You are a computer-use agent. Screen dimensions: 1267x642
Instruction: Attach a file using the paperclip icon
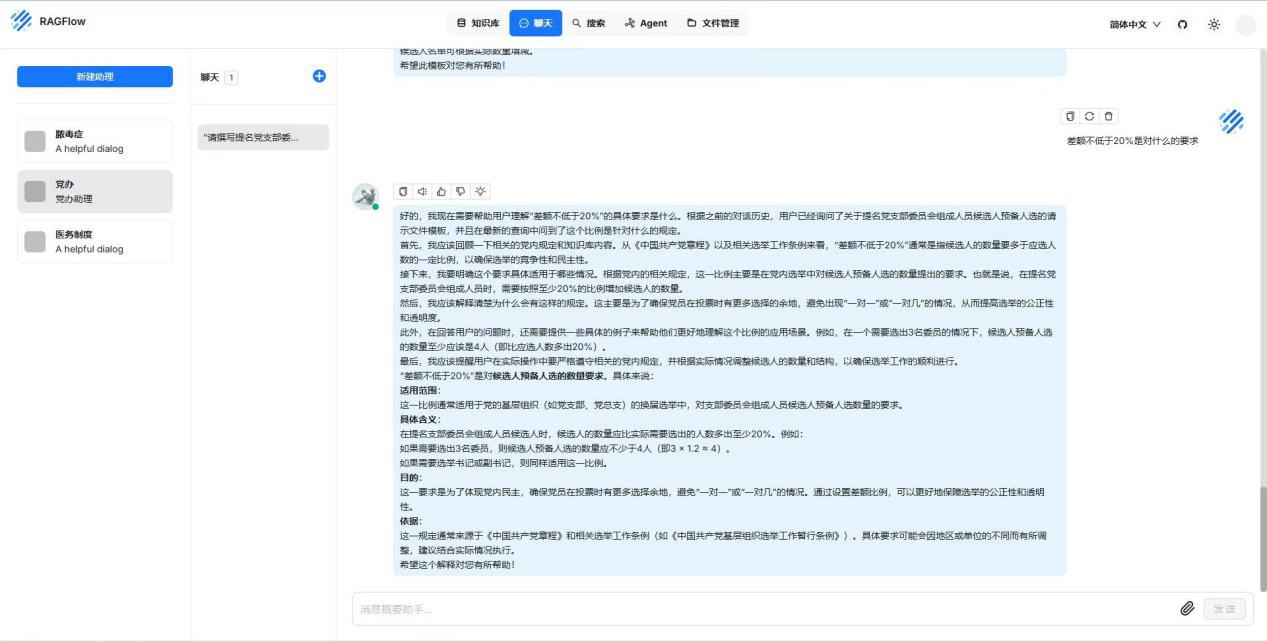coord(1187,608)
